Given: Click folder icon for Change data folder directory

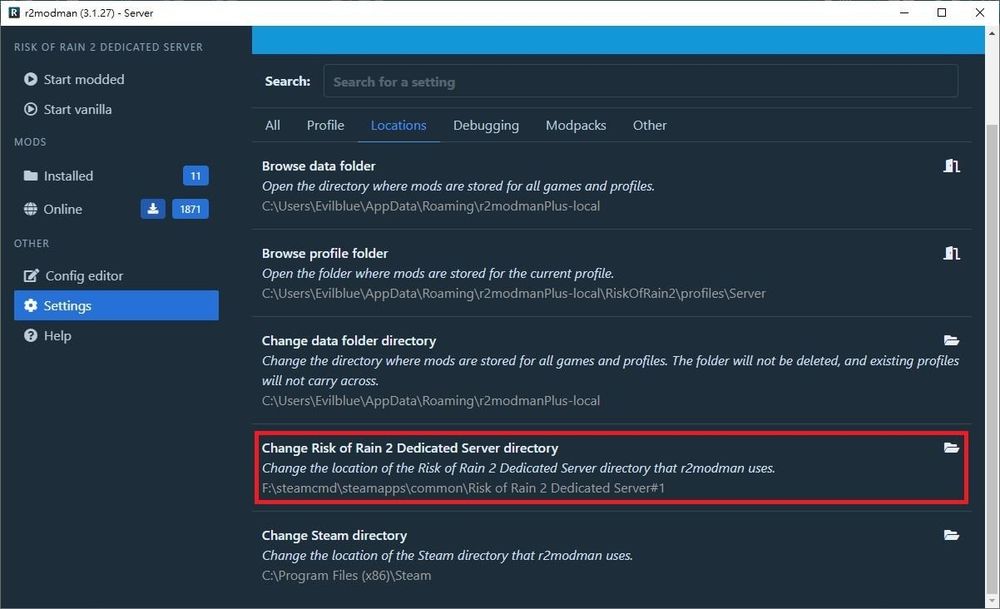Looking at the screenshot, I should coord(951,341).
